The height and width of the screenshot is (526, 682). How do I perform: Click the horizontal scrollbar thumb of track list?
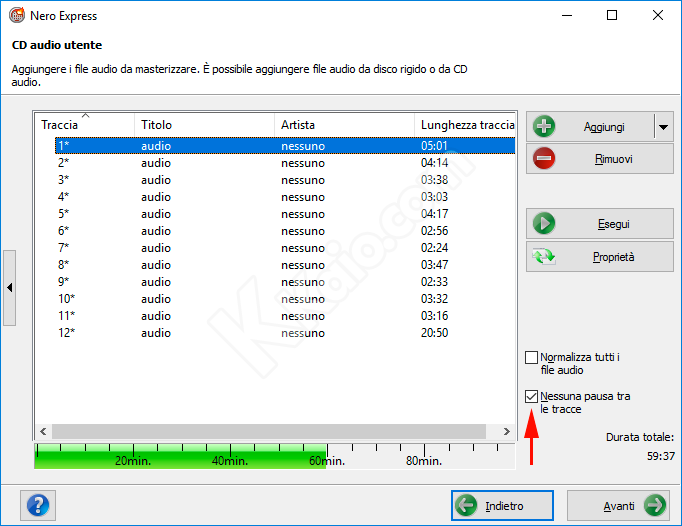coord(269,432)
